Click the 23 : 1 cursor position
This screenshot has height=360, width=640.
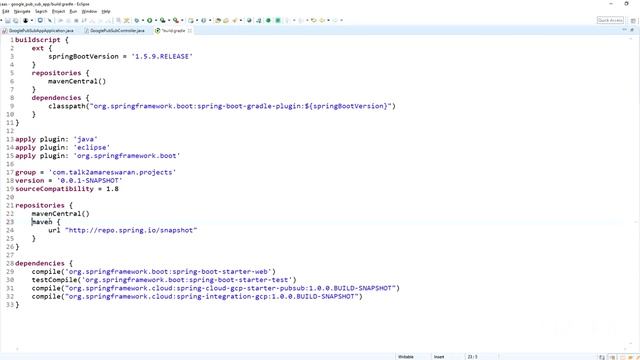tap(473, 357)
